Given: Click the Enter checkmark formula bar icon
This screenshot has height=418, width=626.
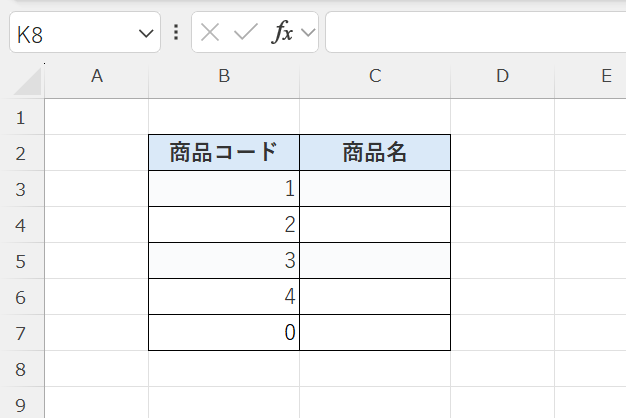Looking at the screenshot, I should (245, 33).
